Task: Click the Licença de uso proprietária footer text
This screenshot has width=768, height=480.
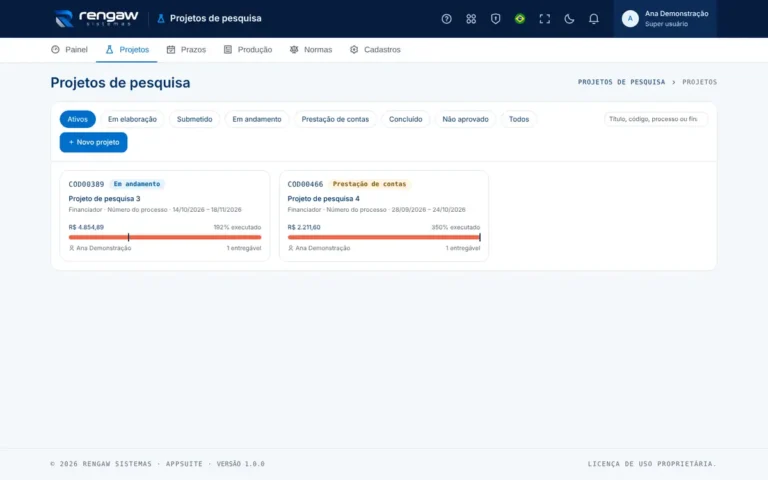Action: tap(652, 464)
